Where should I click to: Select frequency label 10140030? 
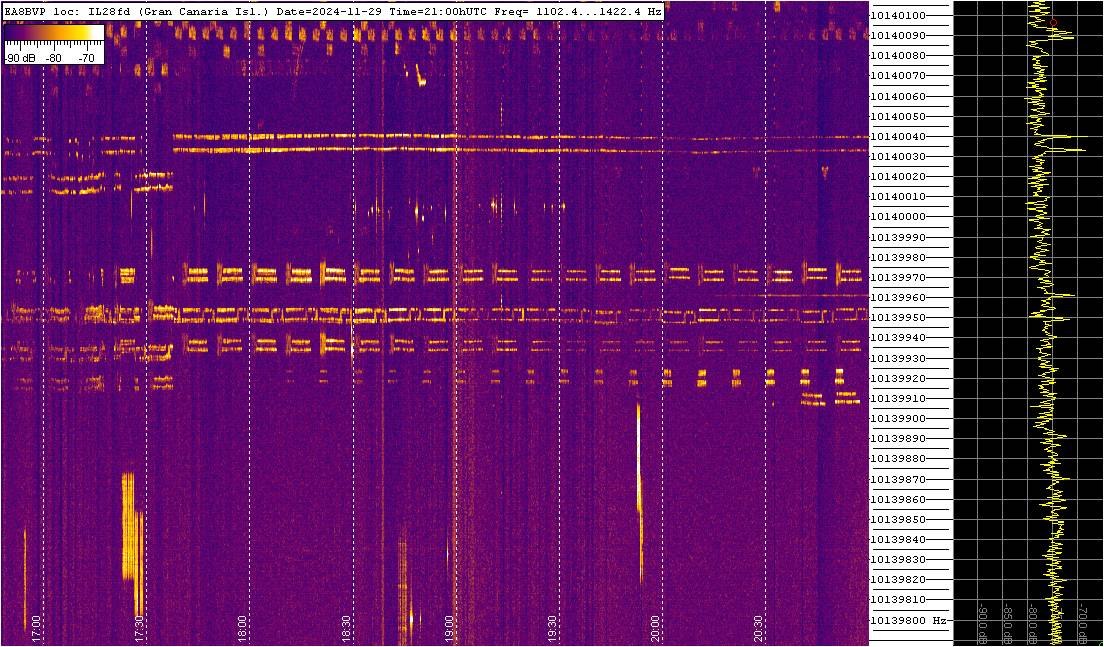[x=898, y=156]
